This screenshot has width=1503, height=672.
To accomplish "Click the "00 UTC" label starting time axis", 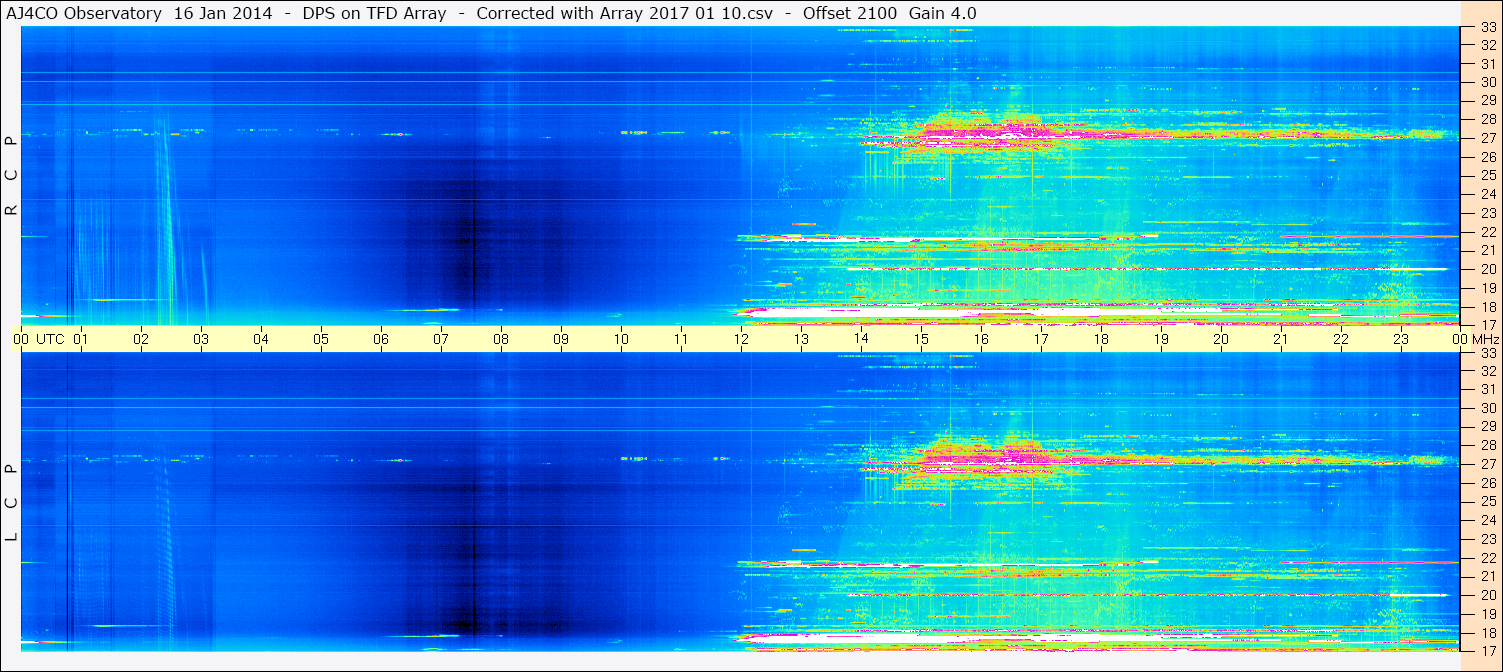I will (x=39, y=339).
